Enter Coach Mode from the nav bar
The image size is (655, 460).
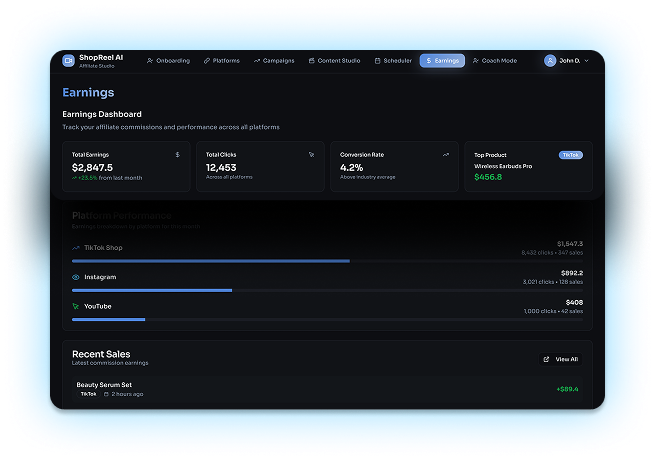click(x=495, y=61)
